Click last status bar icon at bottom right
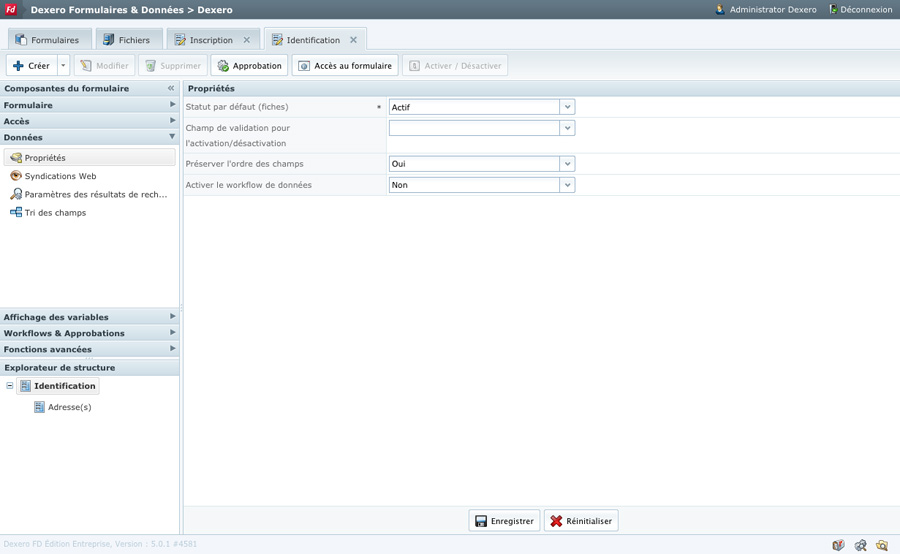This screenshot has width=900, height=554. 882,545
